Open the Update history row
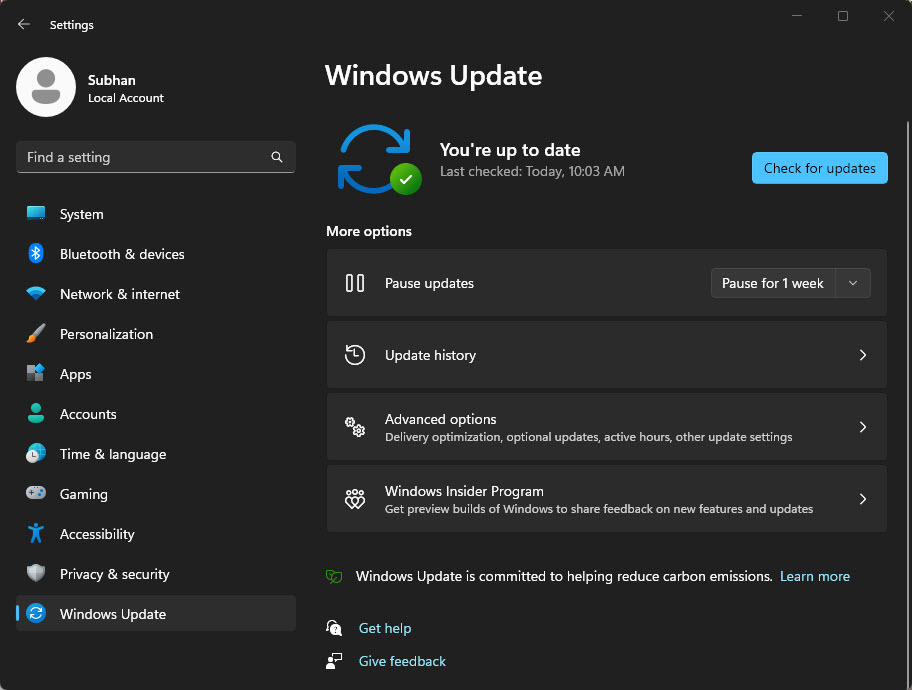 (x=607, y=355)
